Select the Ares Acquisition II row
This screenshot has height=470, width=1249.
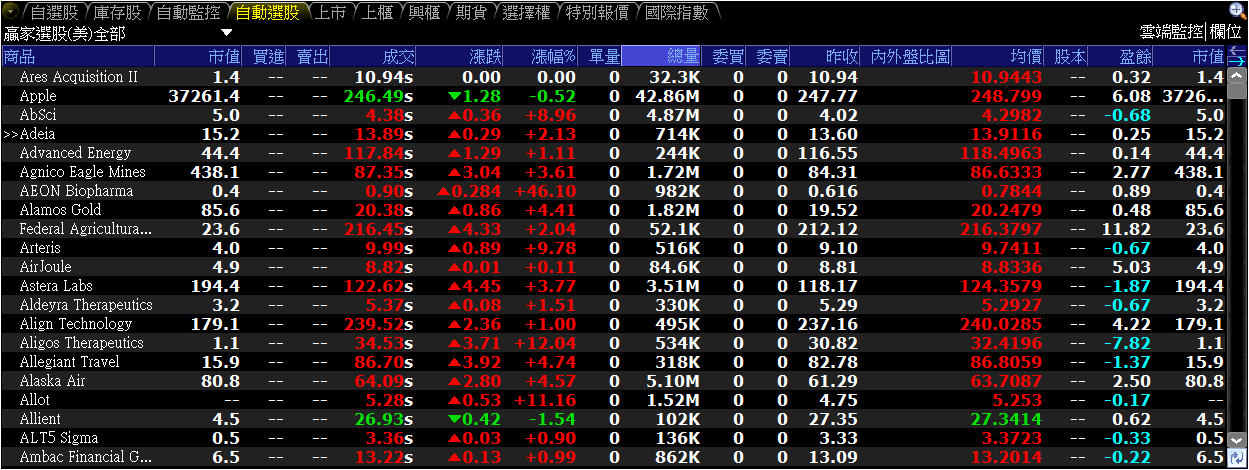(x=614, y=77)
